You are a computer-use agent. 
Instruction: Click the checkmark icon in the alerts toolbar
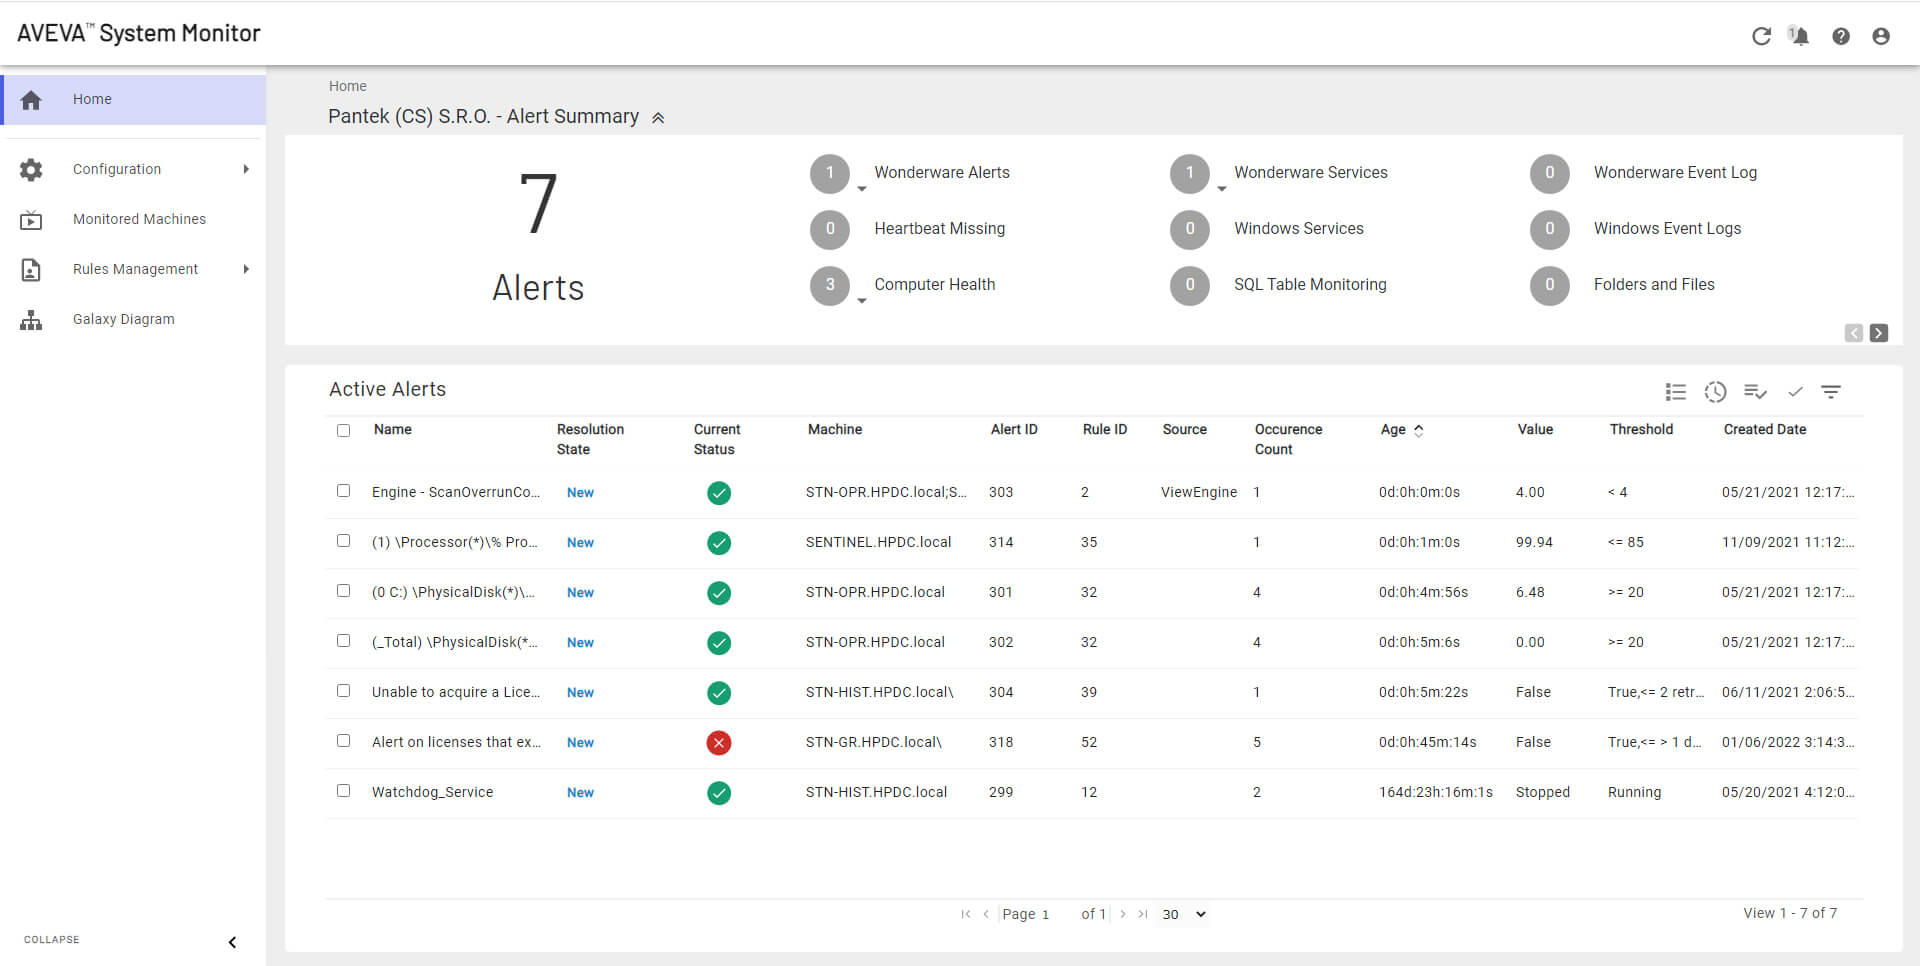1795,392
